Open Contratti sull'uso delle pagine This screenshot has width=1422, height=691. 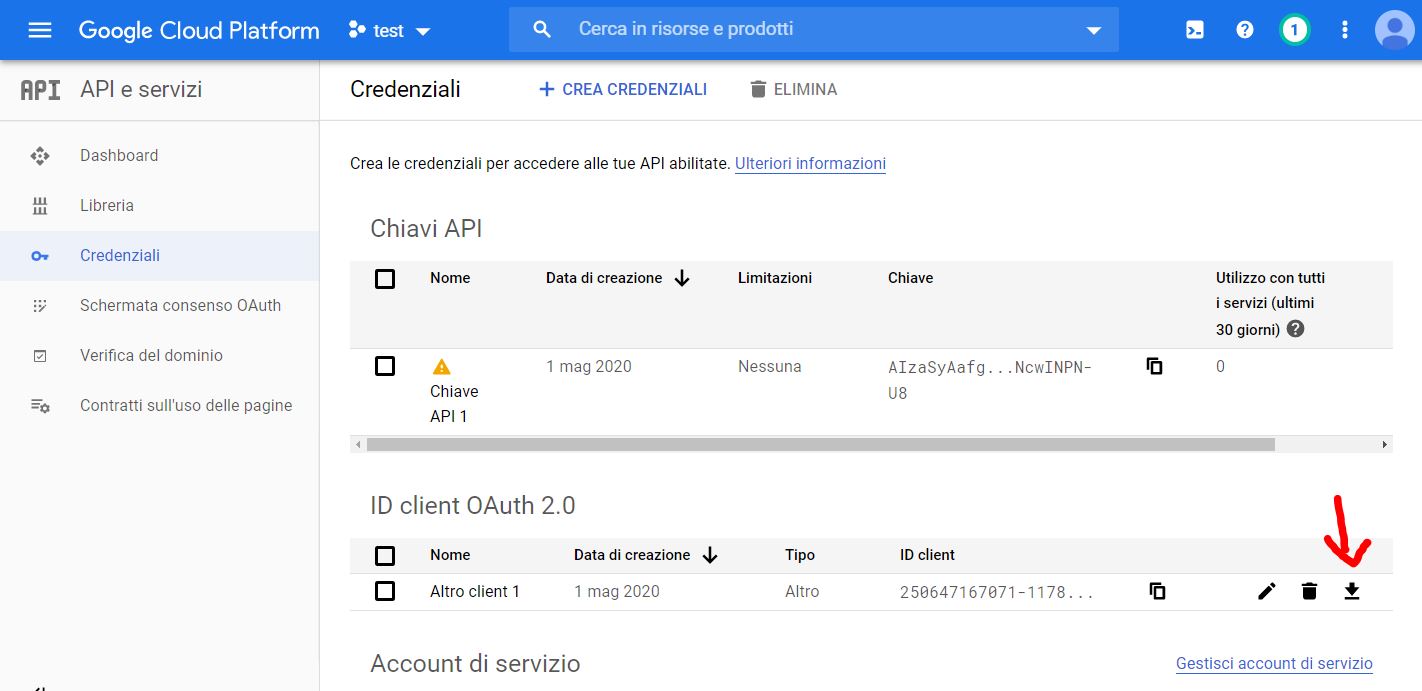click(x=186, y=405)
